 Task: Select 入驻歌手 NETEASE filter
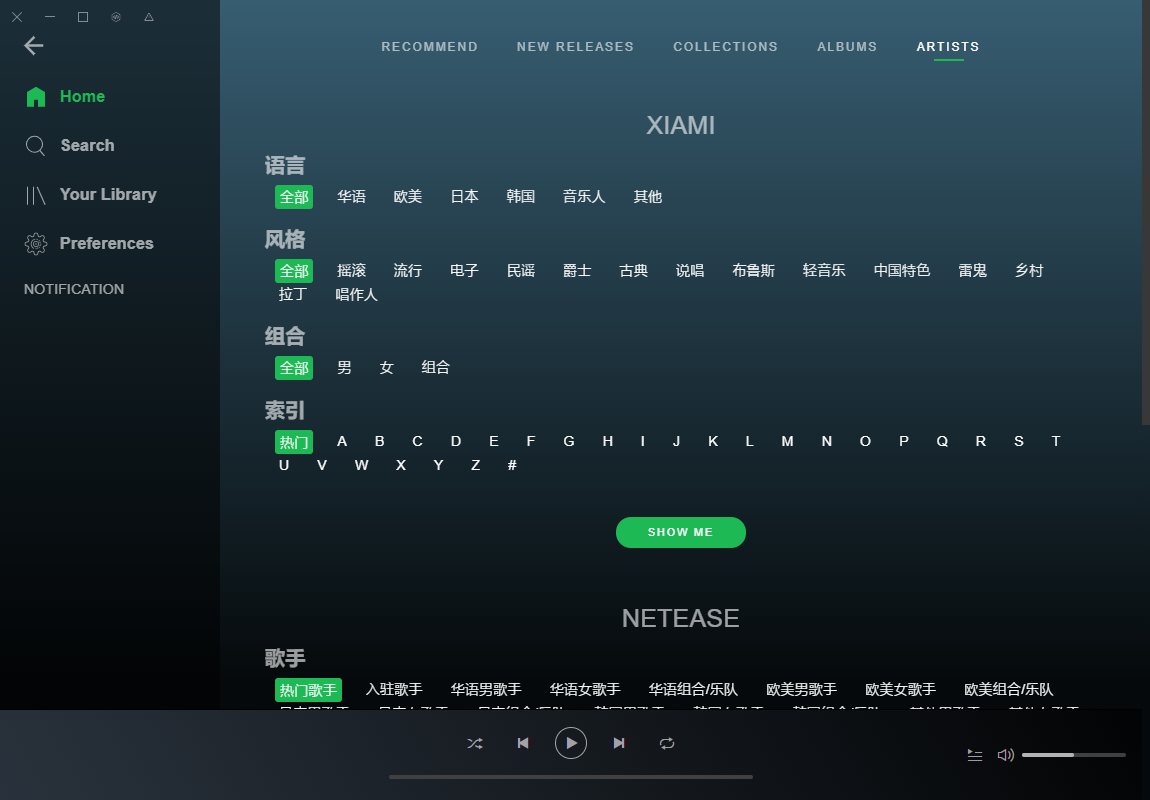(x=394, y=690)
